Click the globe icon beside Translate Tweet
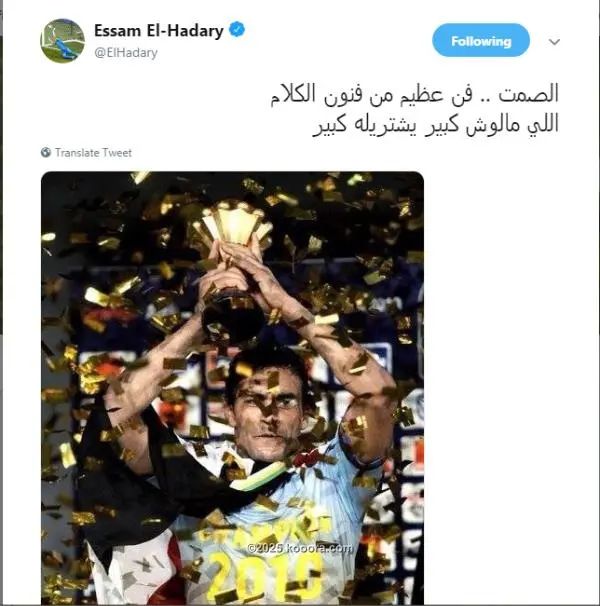The height and width of the screenshot is (606, 600). click(x=46, y=152)
